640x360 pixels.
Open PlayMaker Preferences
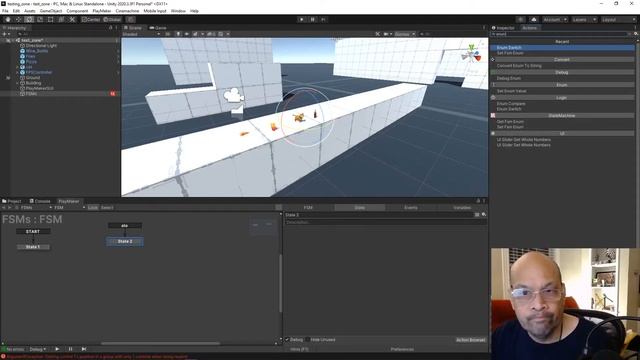(402, 349)
